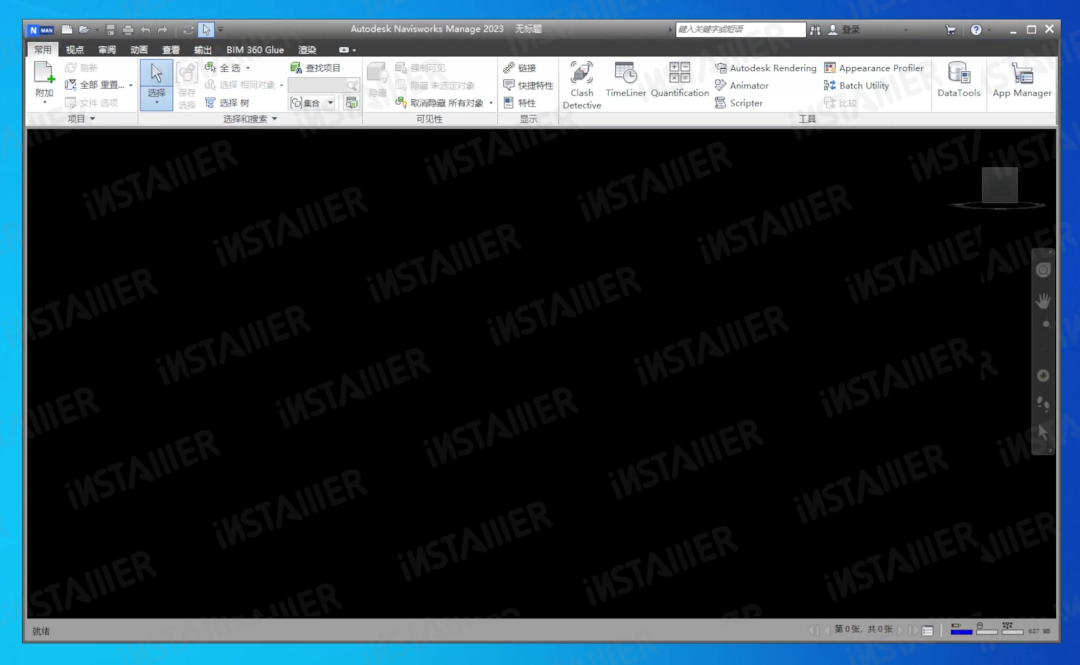Switch to the 审阅 Review tab
Viewport: 1080px width, 665px height.
tap(107, 50)
